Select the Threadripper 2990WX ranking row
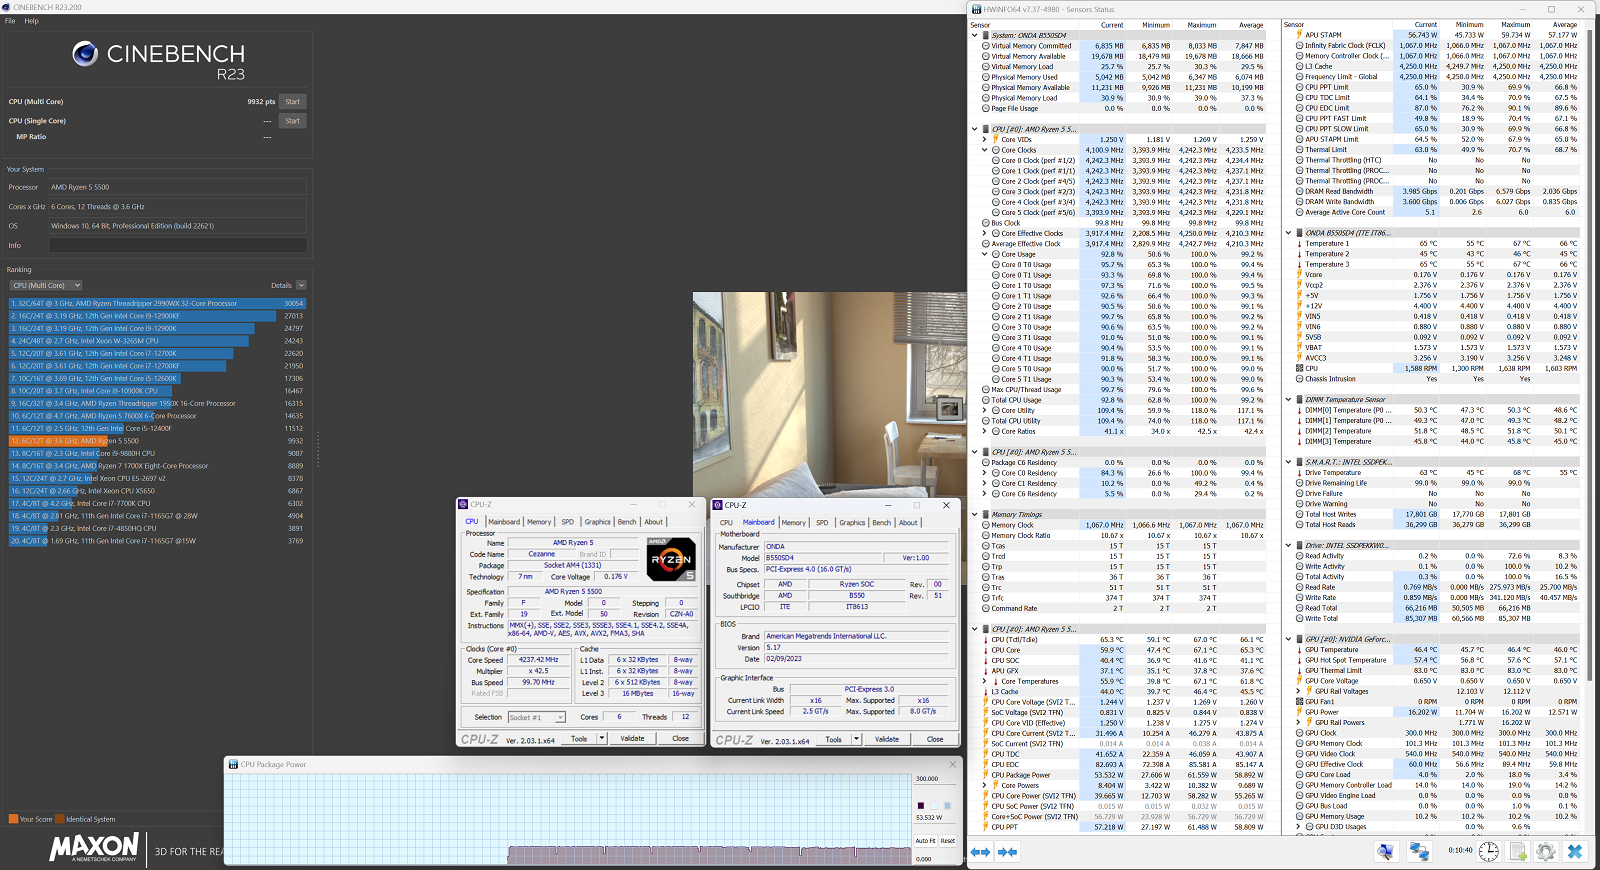The image size is (1600, 870). click(158, 303)
